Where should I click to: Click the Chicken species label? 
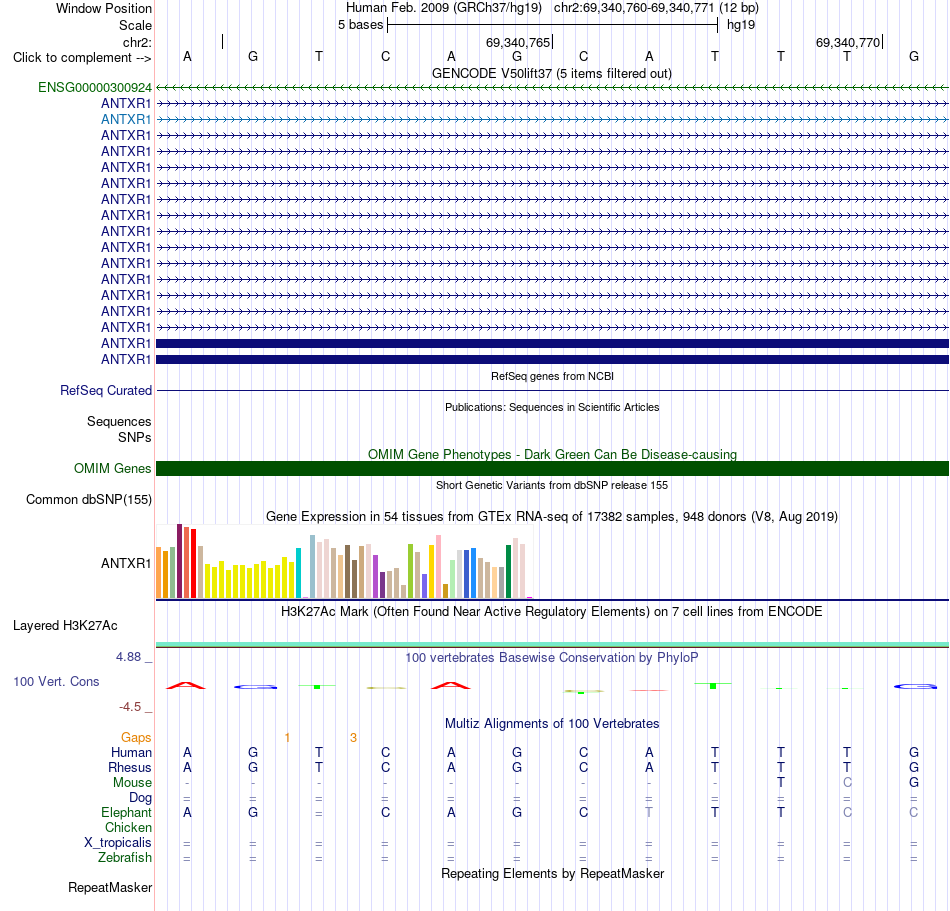coord(128,827)
